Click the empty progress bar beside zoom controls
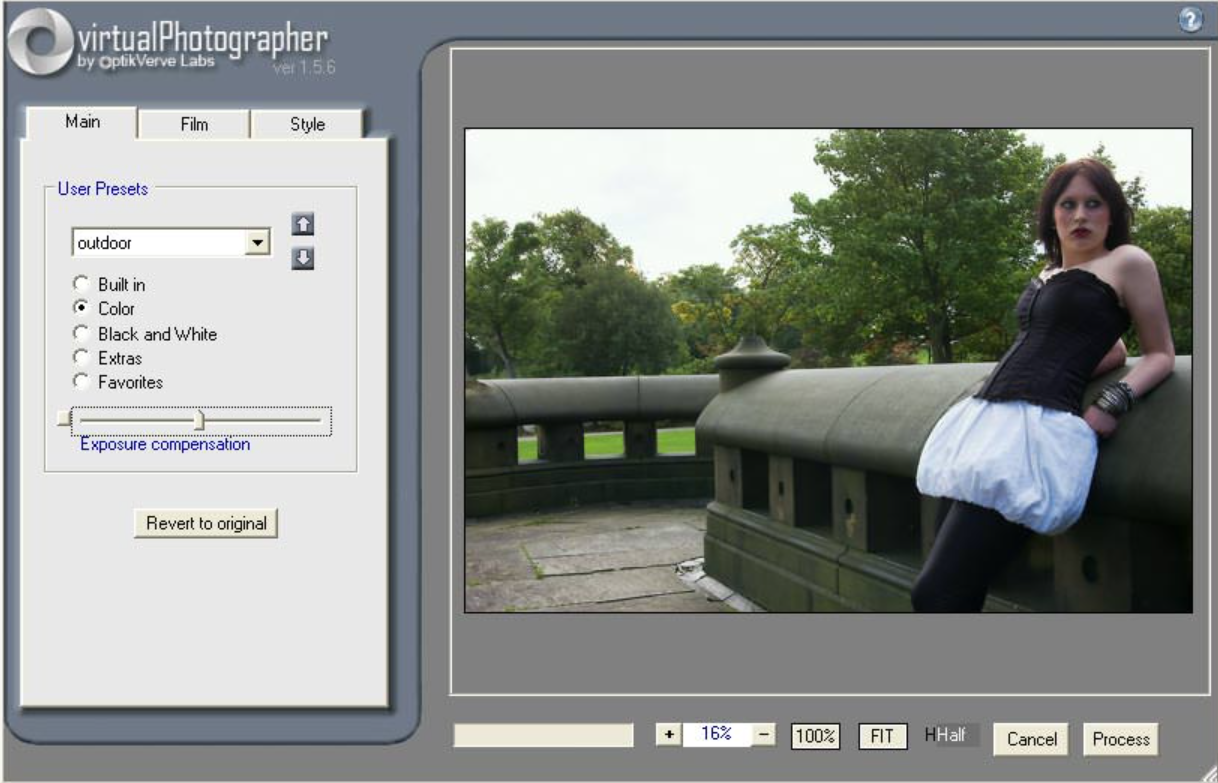 pyautogui.click(x=543, y=735)
